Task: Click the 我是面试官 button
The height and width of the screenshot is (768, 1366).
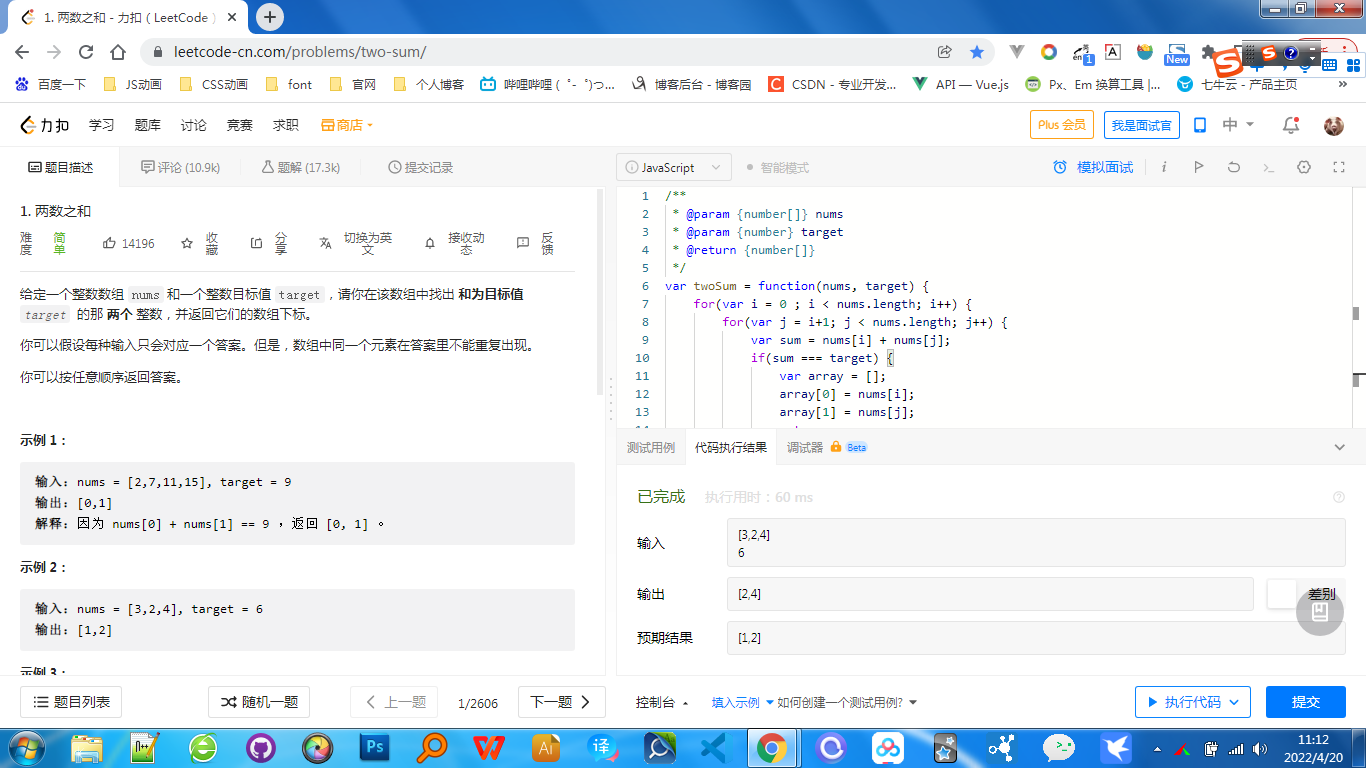Action: [x=1142, y=125]
